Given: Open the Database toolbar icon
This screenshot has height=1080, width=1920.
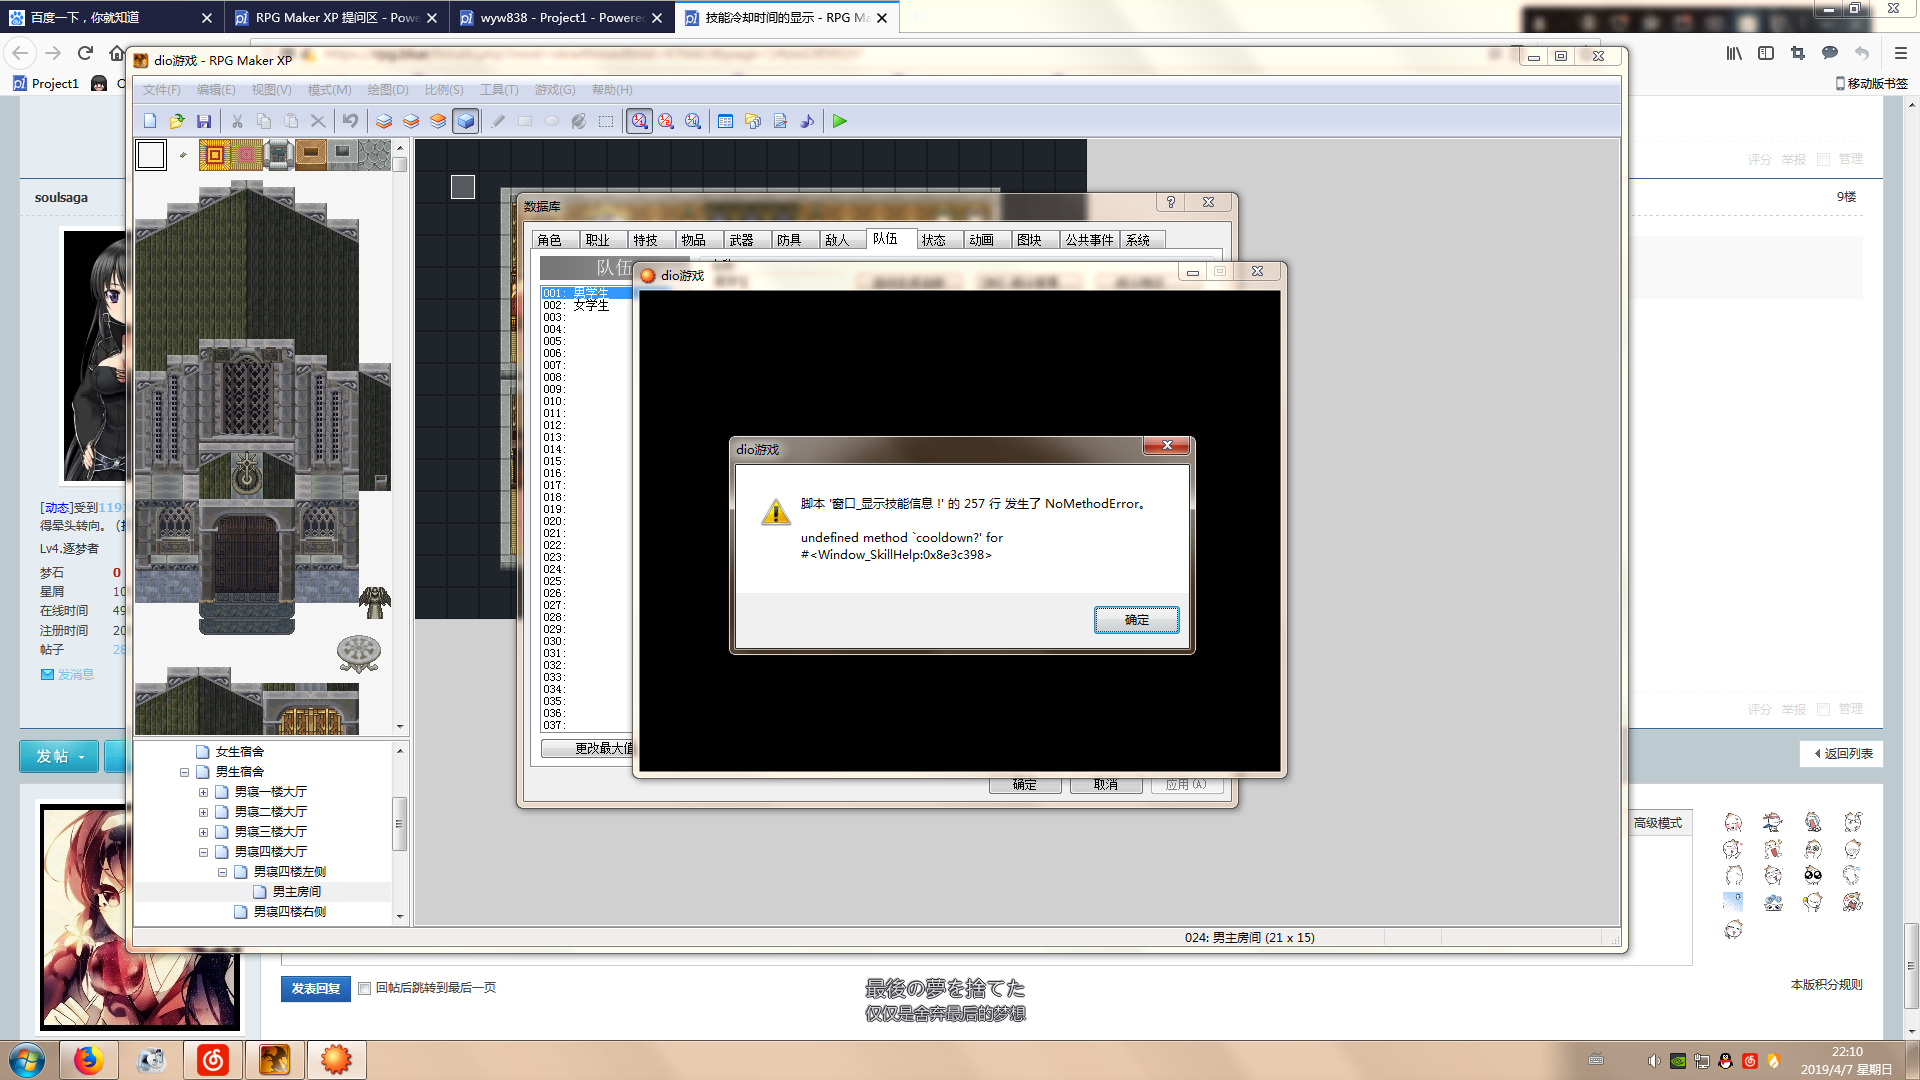Looking at the screenshot, I should coord(726,121).
